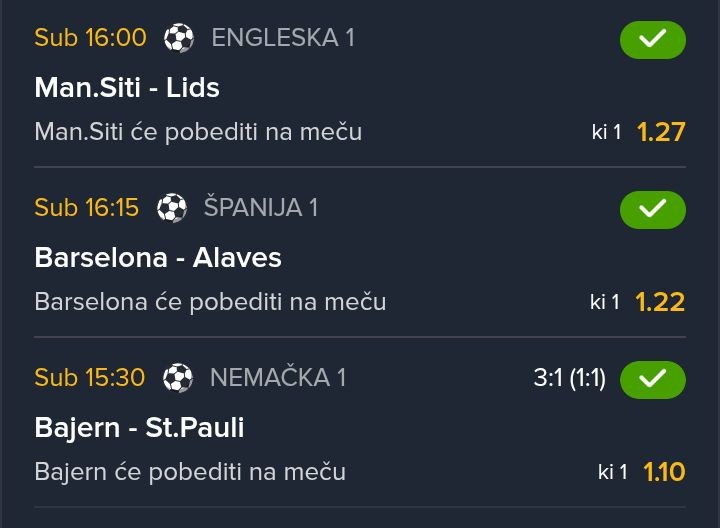Open the Bajern - St.Pauli match
This screenshot has height=528, width=720.
tap(139, 428)
